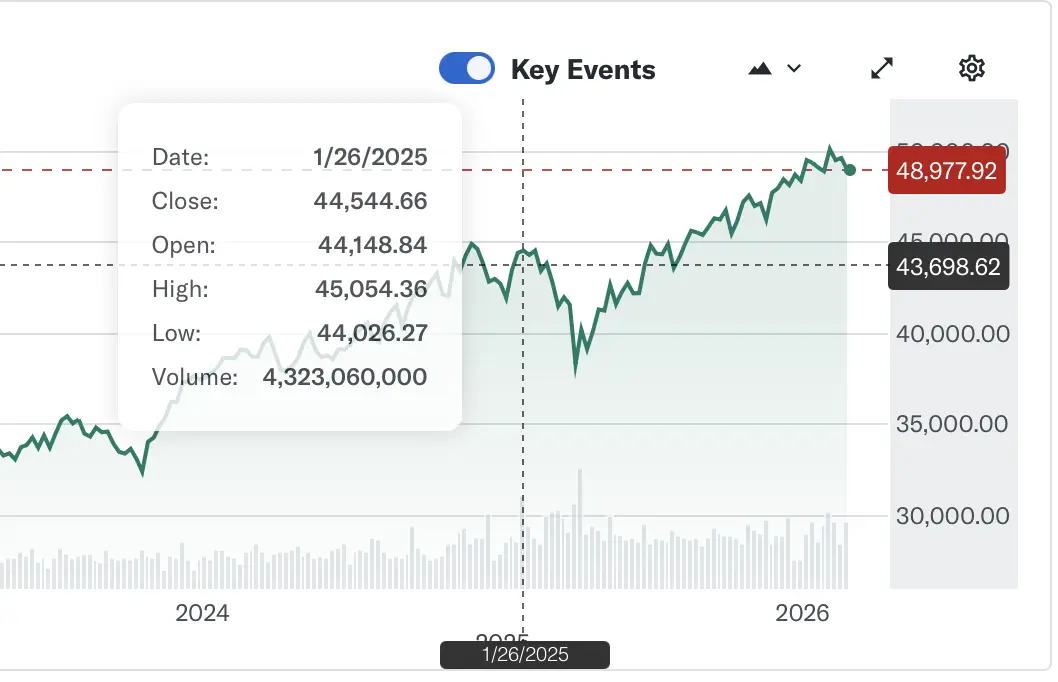Click the 2026 label on time axis
The width and height of the screenshot is (1058, 682).
click(802, 614)
